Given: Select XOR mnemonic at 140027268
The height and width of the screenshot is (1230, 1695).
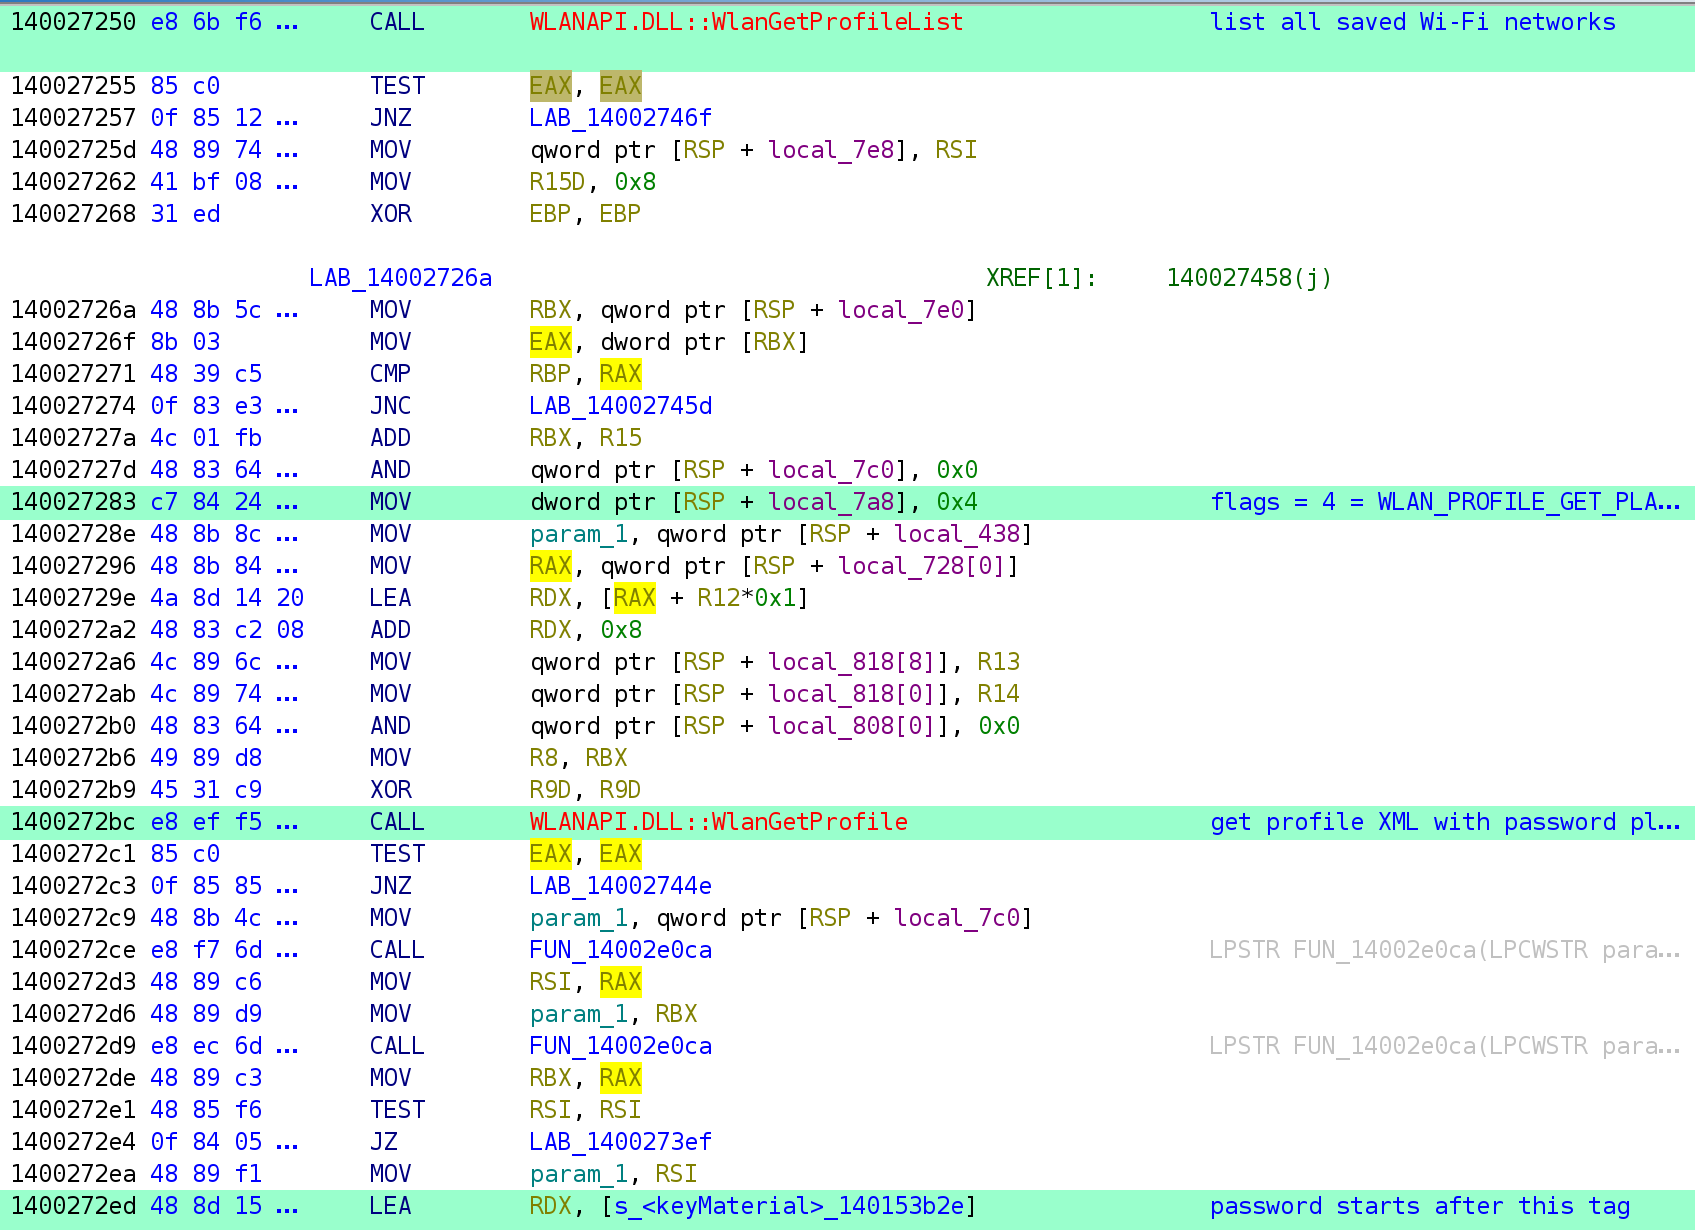Looking at the screenshot, I should [x=390, y=214].
